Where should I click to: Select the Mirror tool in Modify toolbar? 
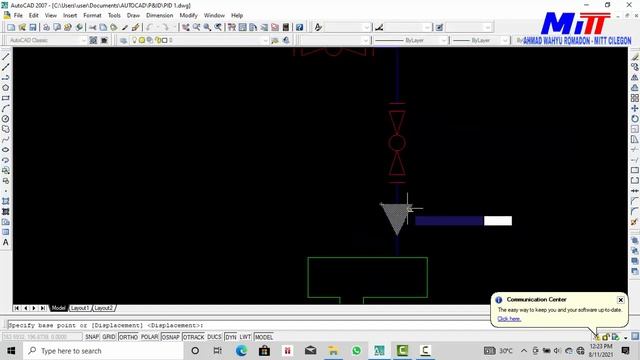tap(634, 77)
